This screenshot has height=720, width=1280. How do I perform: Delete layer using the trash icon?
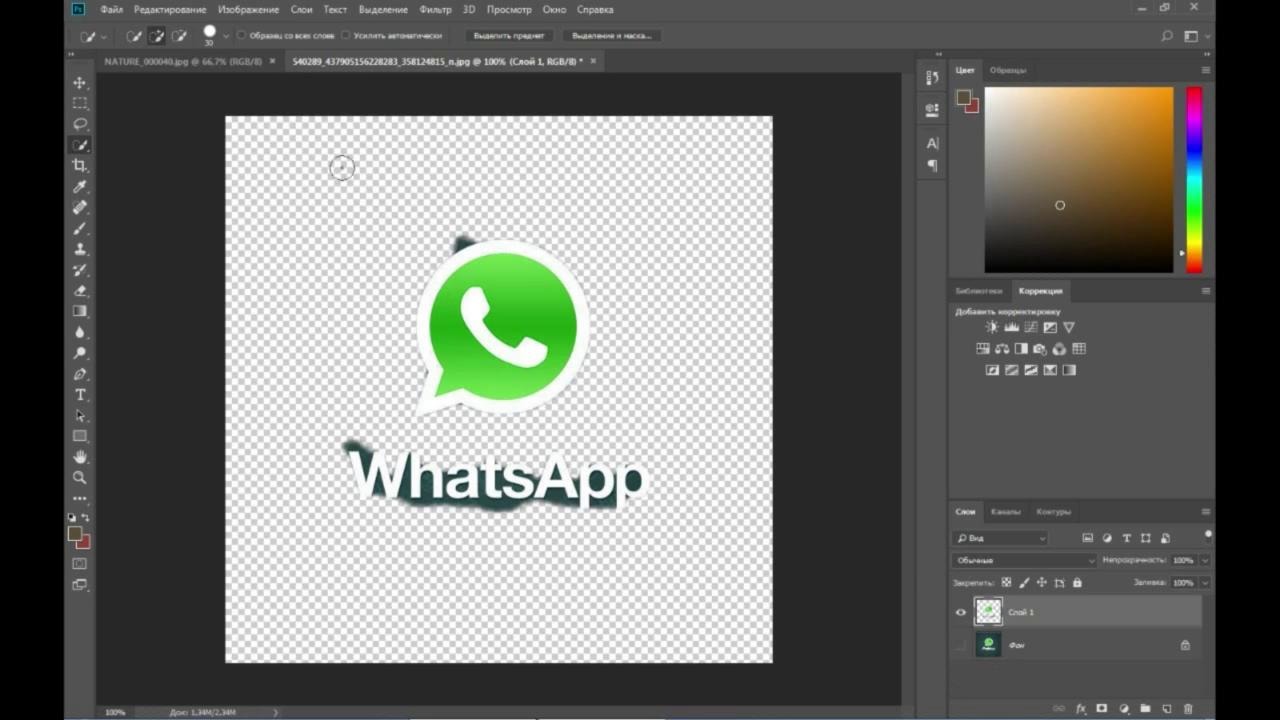pyautogui.click(x=1188, y=709)
